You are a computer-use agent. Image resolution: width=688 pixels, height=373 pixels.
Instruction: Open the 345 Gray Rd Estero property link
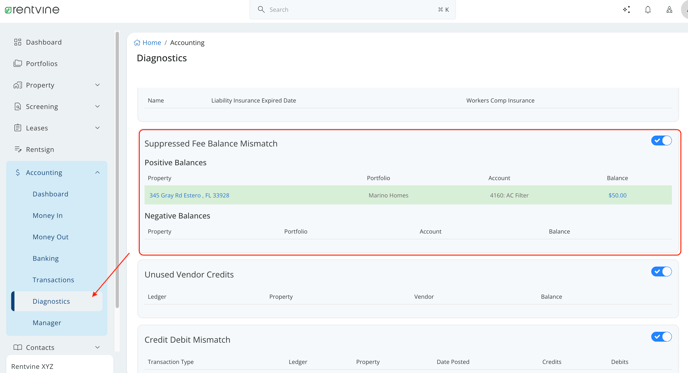tap(189, 195)
